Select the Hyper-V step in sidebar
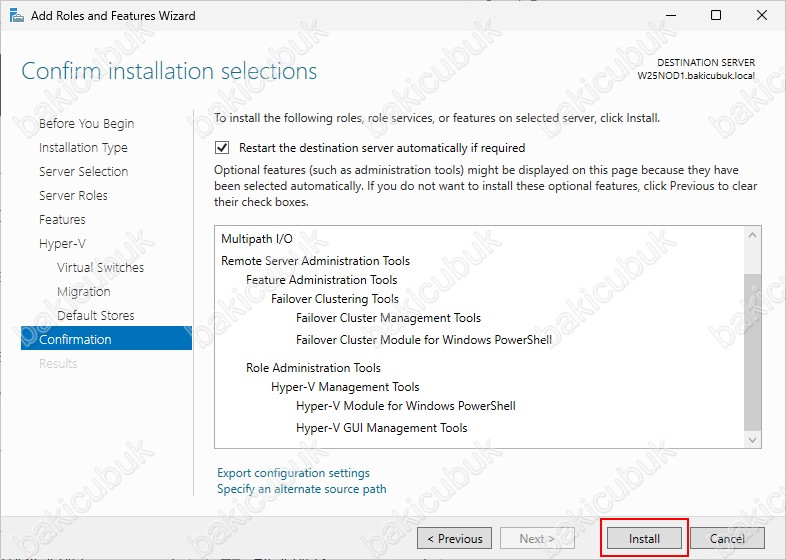Image resolution: width=786 pixels, height=560 pixels. point(62,244)
